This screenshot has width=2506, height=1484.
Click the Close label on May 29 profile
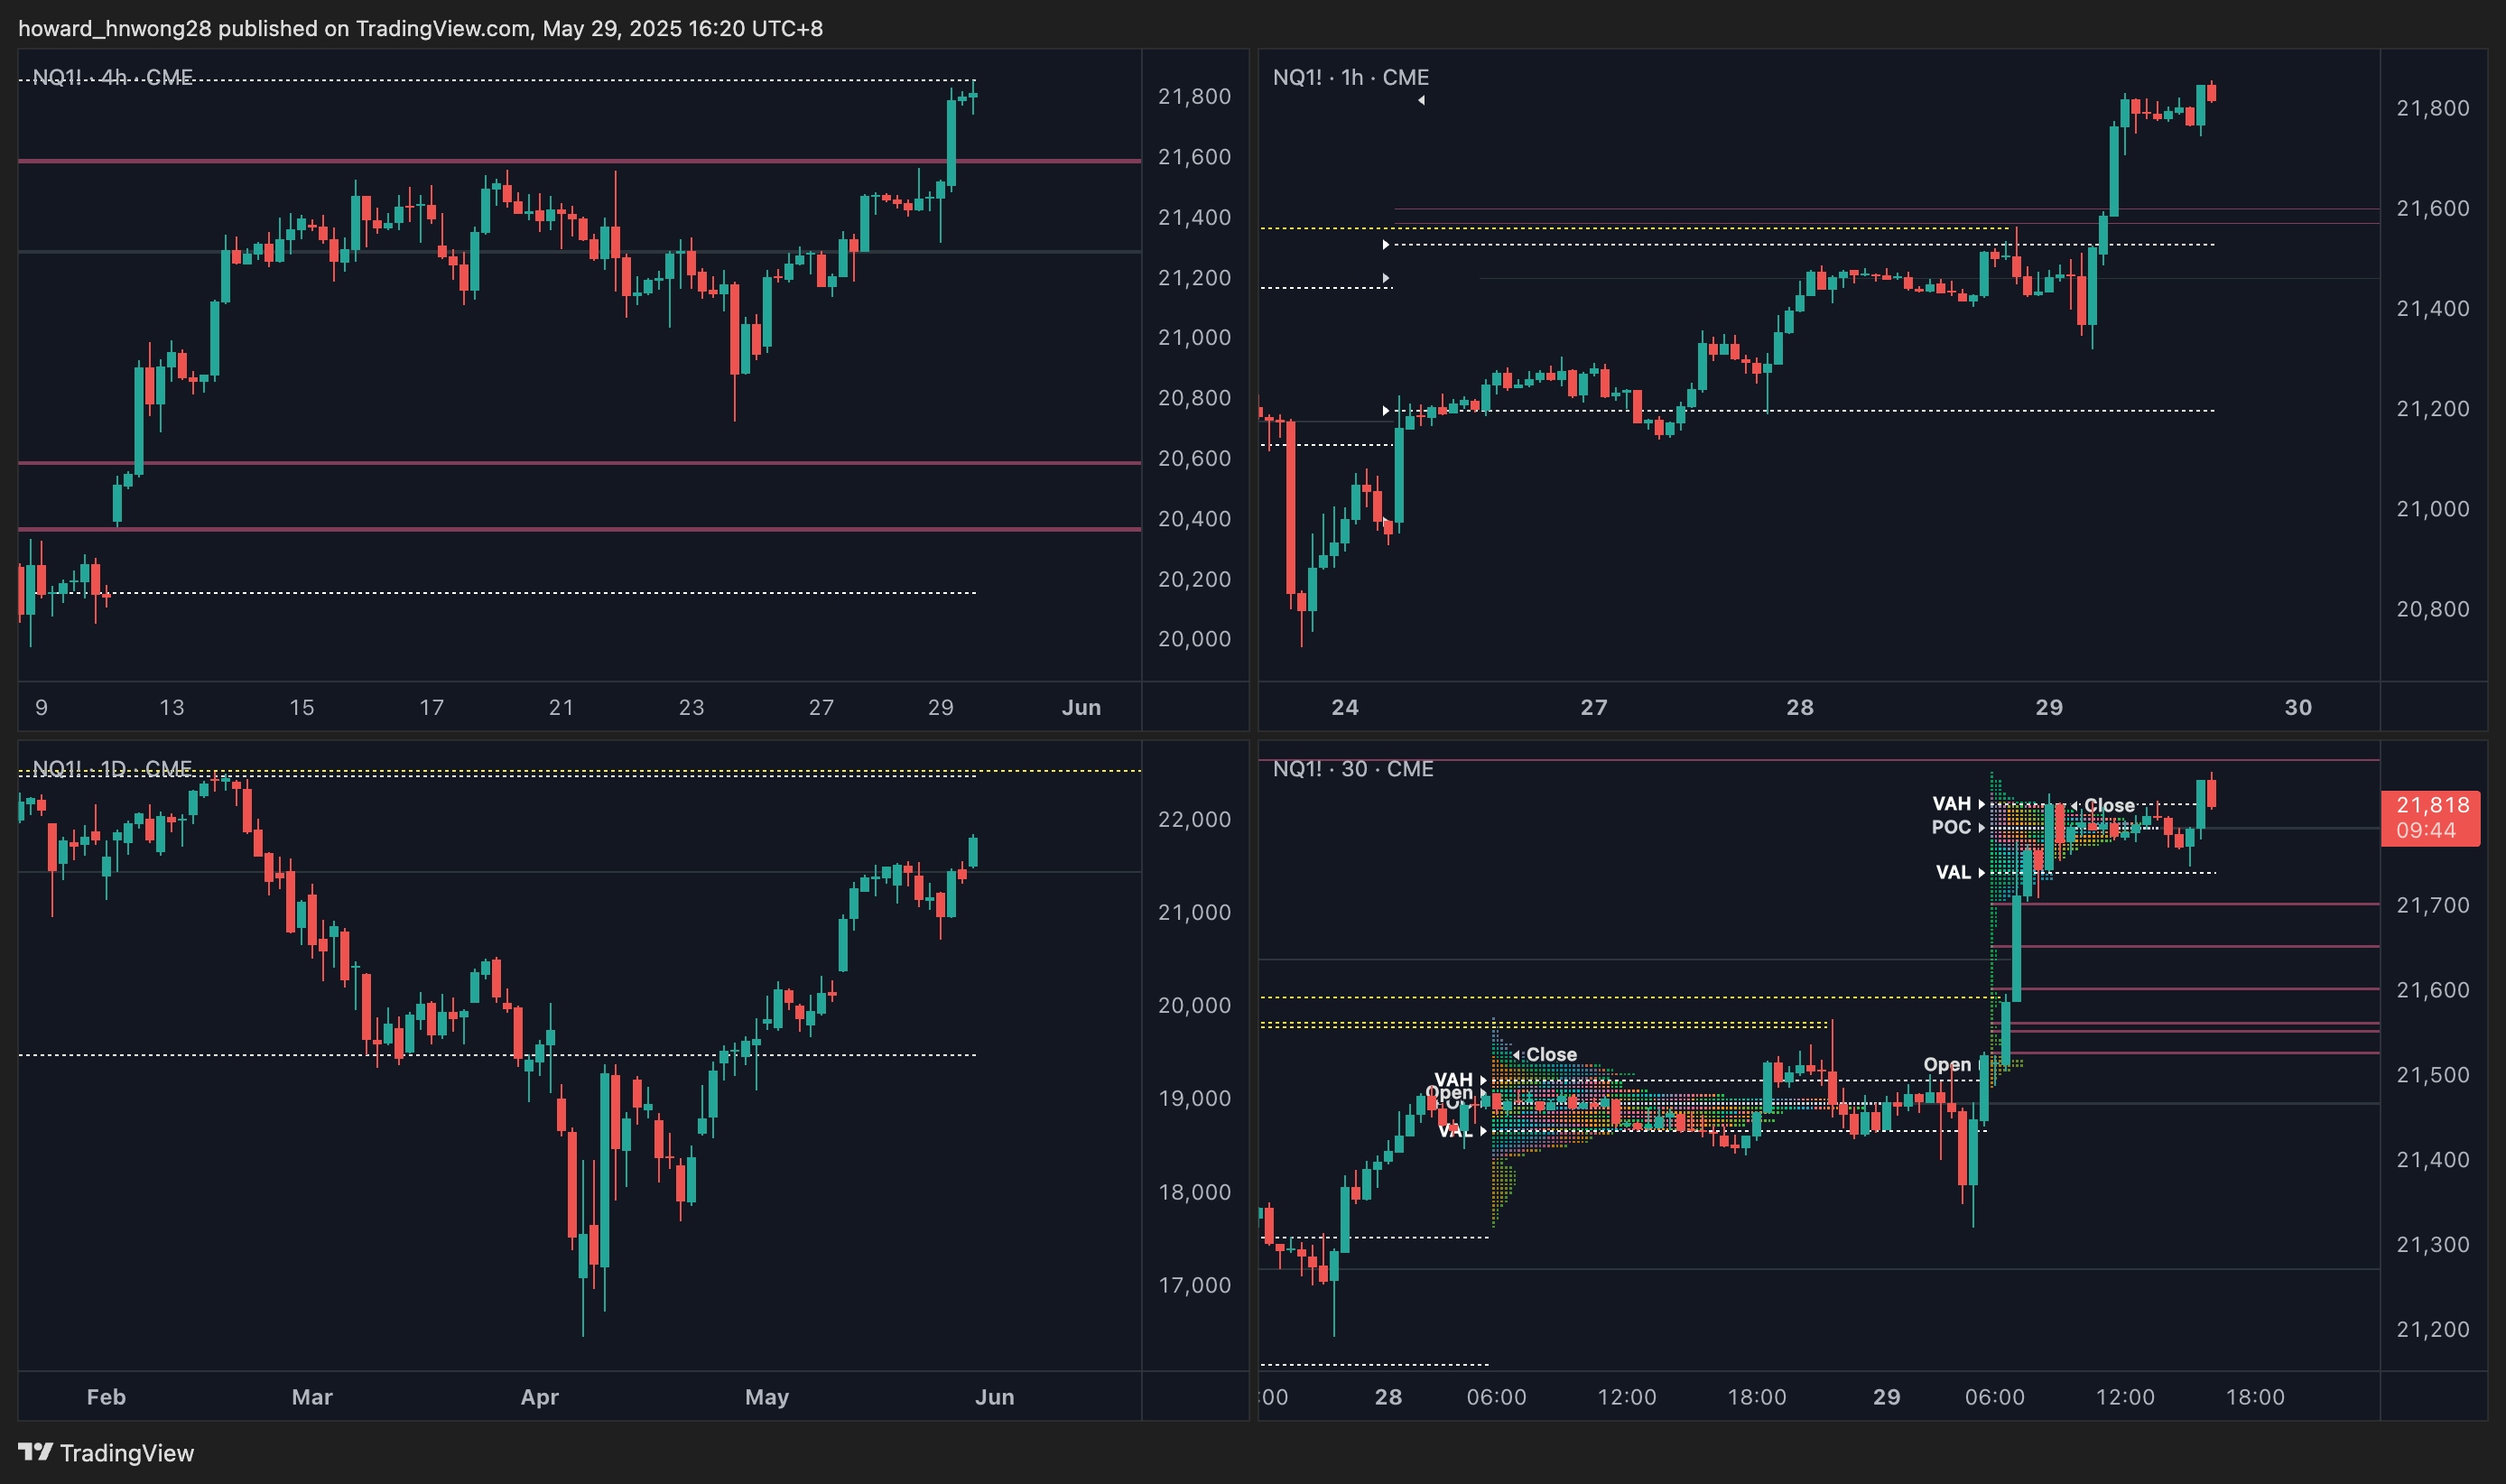tap(2108, 805)
